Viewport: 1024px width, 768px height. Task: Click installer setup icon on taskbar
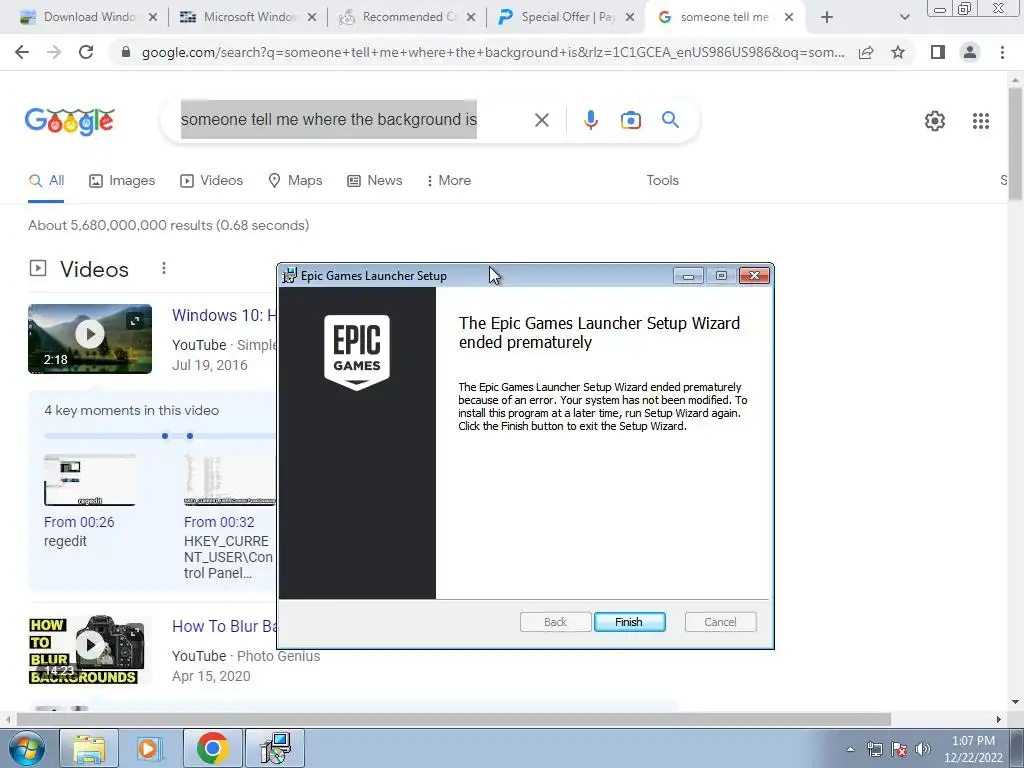pyautogui.click(x=275, y=748)
